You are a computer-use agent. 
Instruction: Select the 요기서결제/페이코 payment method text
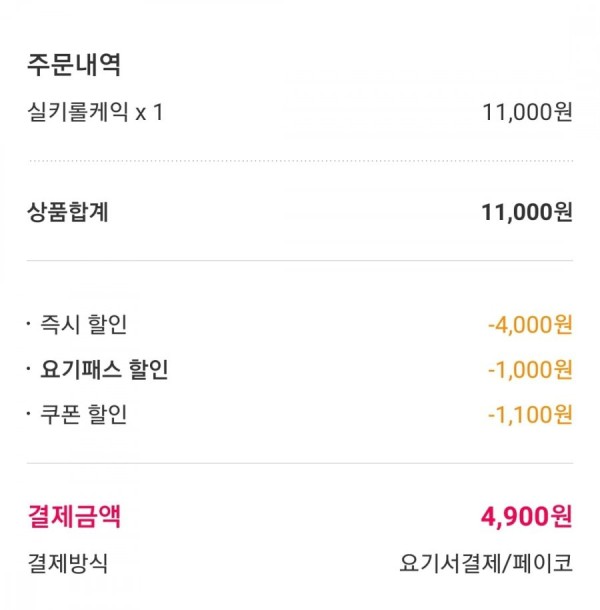tap(486, 563)
